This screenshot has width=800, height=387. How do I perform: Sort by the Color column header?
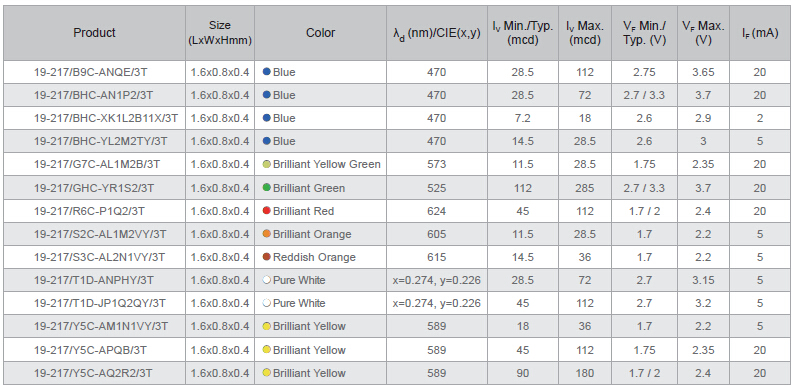pos(320,33)
